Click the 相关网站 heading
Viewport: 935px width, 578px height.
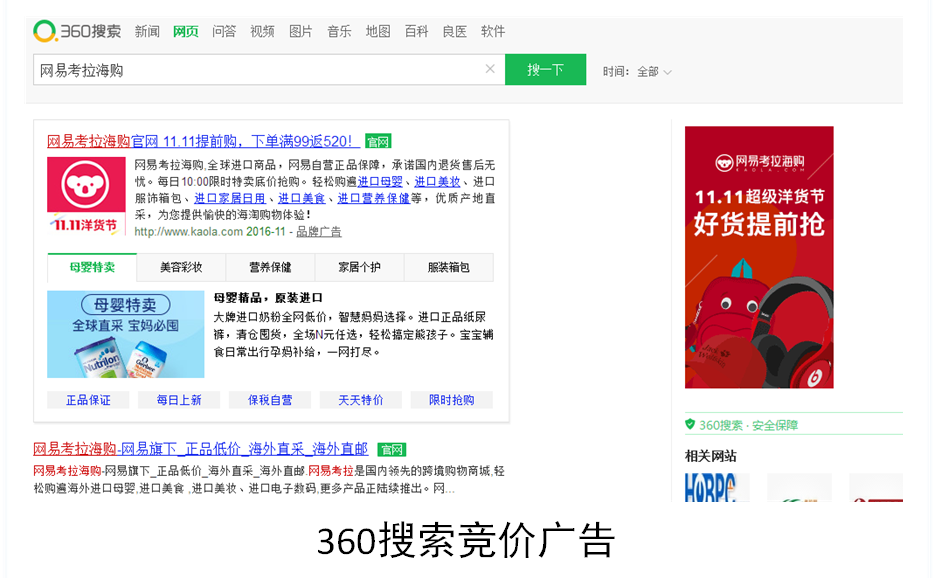[710, 456]
